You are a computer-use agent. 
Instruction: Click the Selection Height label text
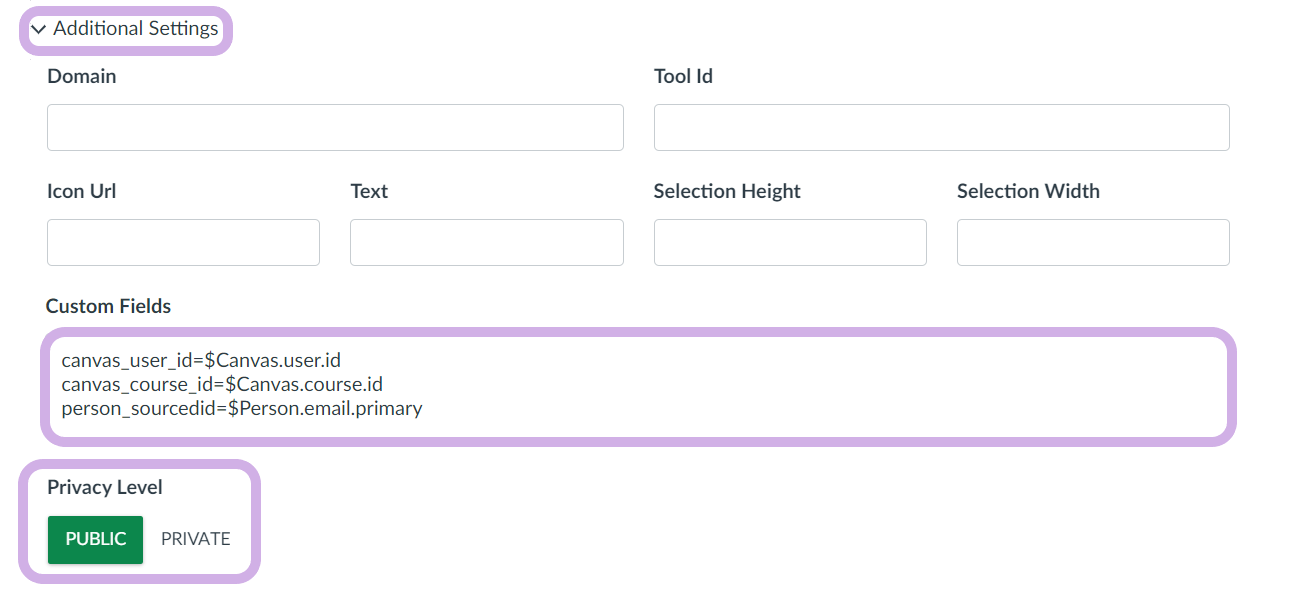(727, 191)
